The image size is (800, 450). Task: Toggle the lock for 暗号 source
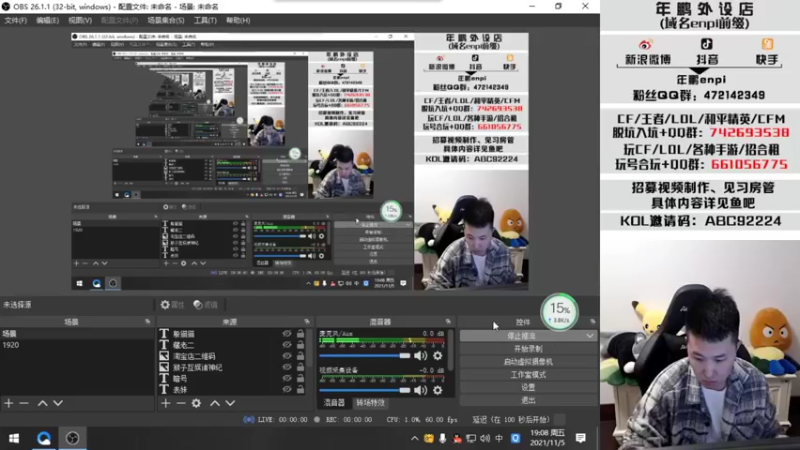point(301,379)
